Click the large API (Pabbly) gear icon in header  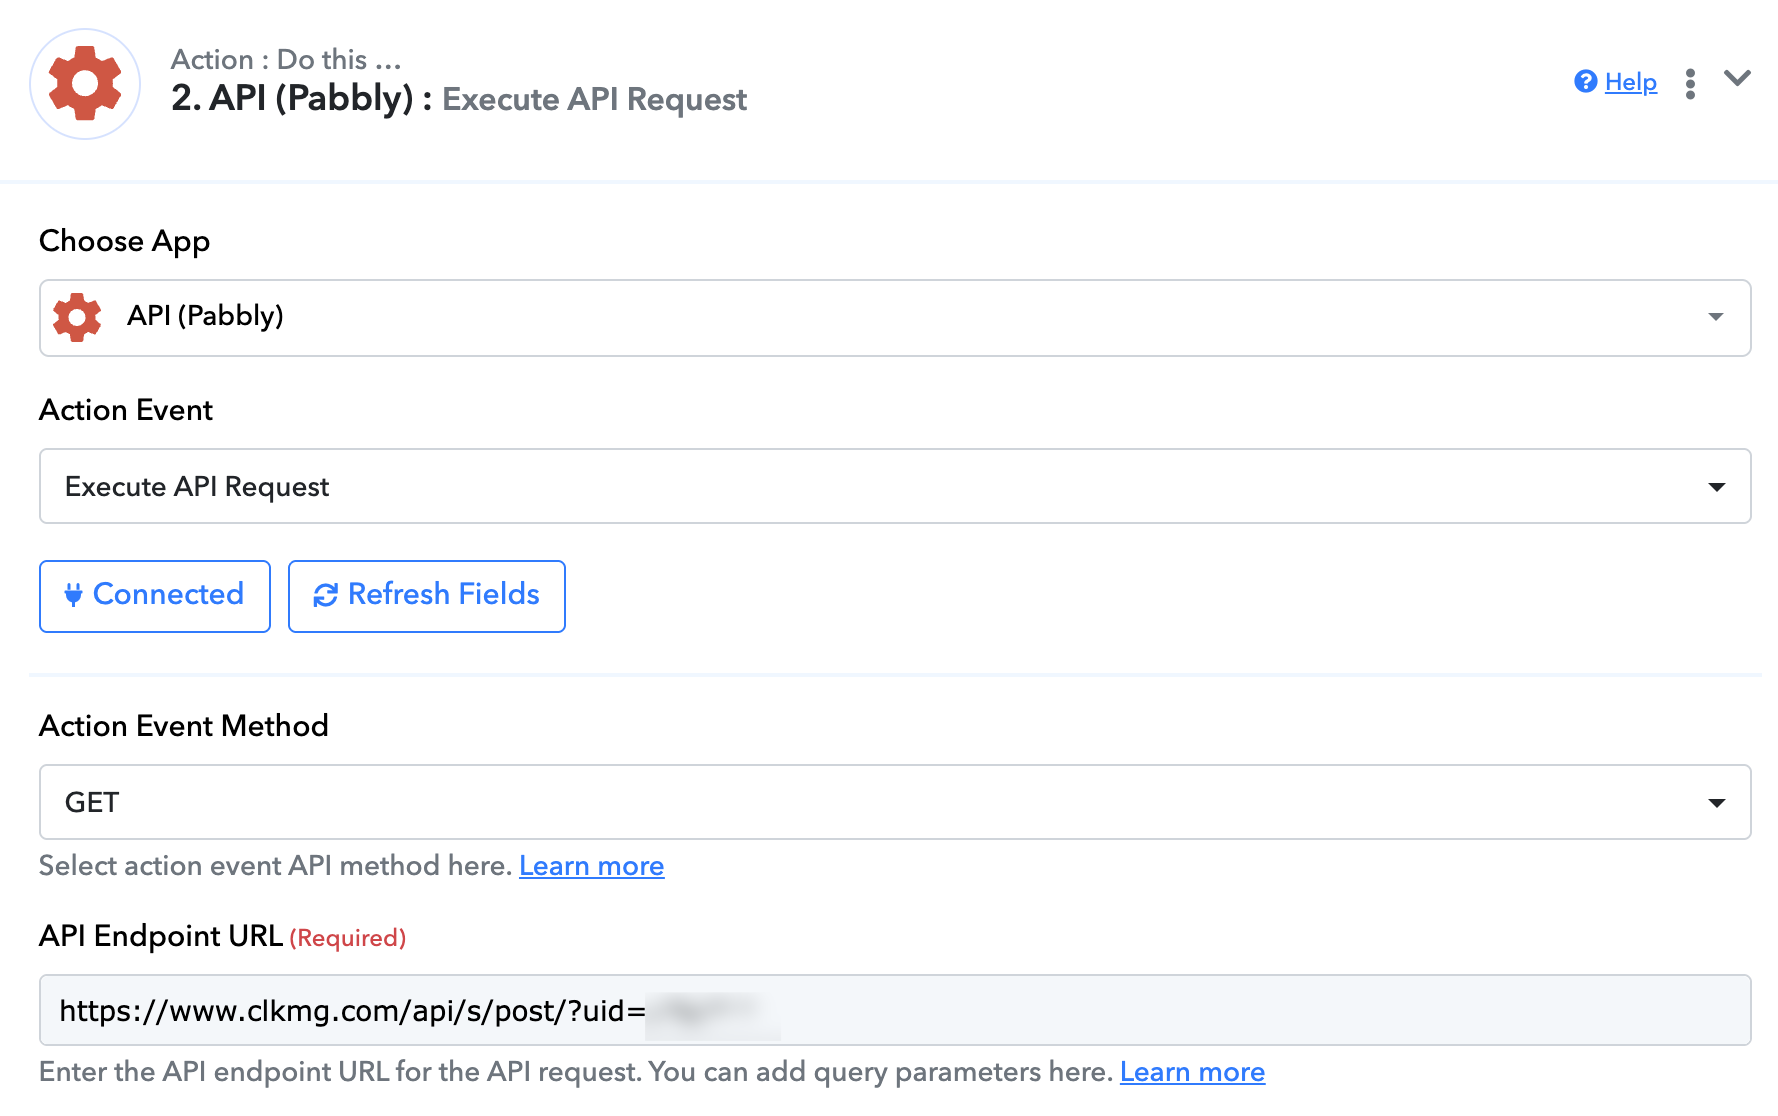click(x=85, y=84)
